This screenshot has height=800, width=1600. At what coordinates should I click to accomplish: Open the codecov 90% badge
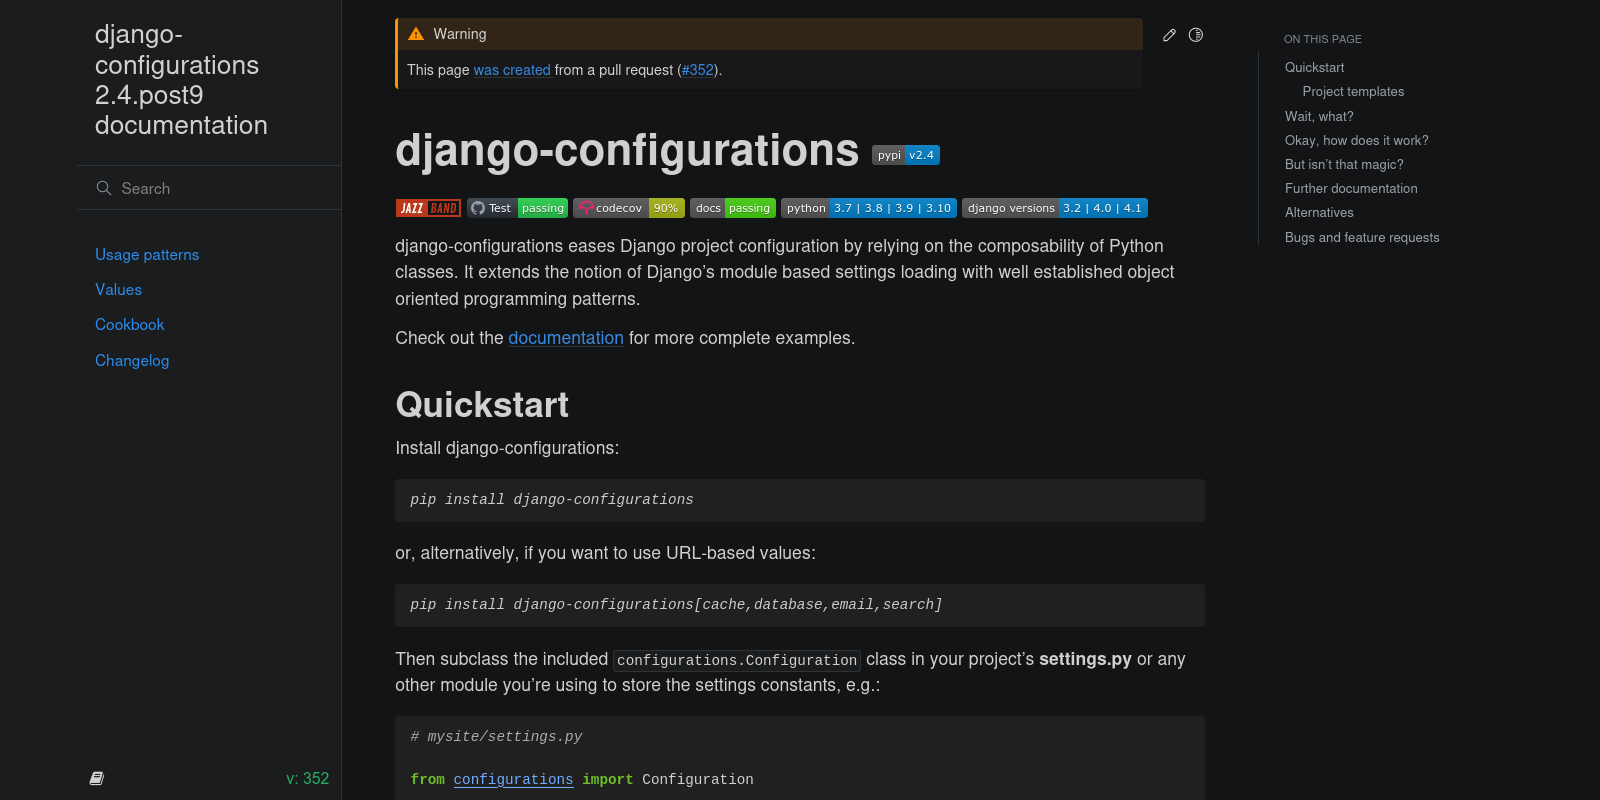click(629, 208)
